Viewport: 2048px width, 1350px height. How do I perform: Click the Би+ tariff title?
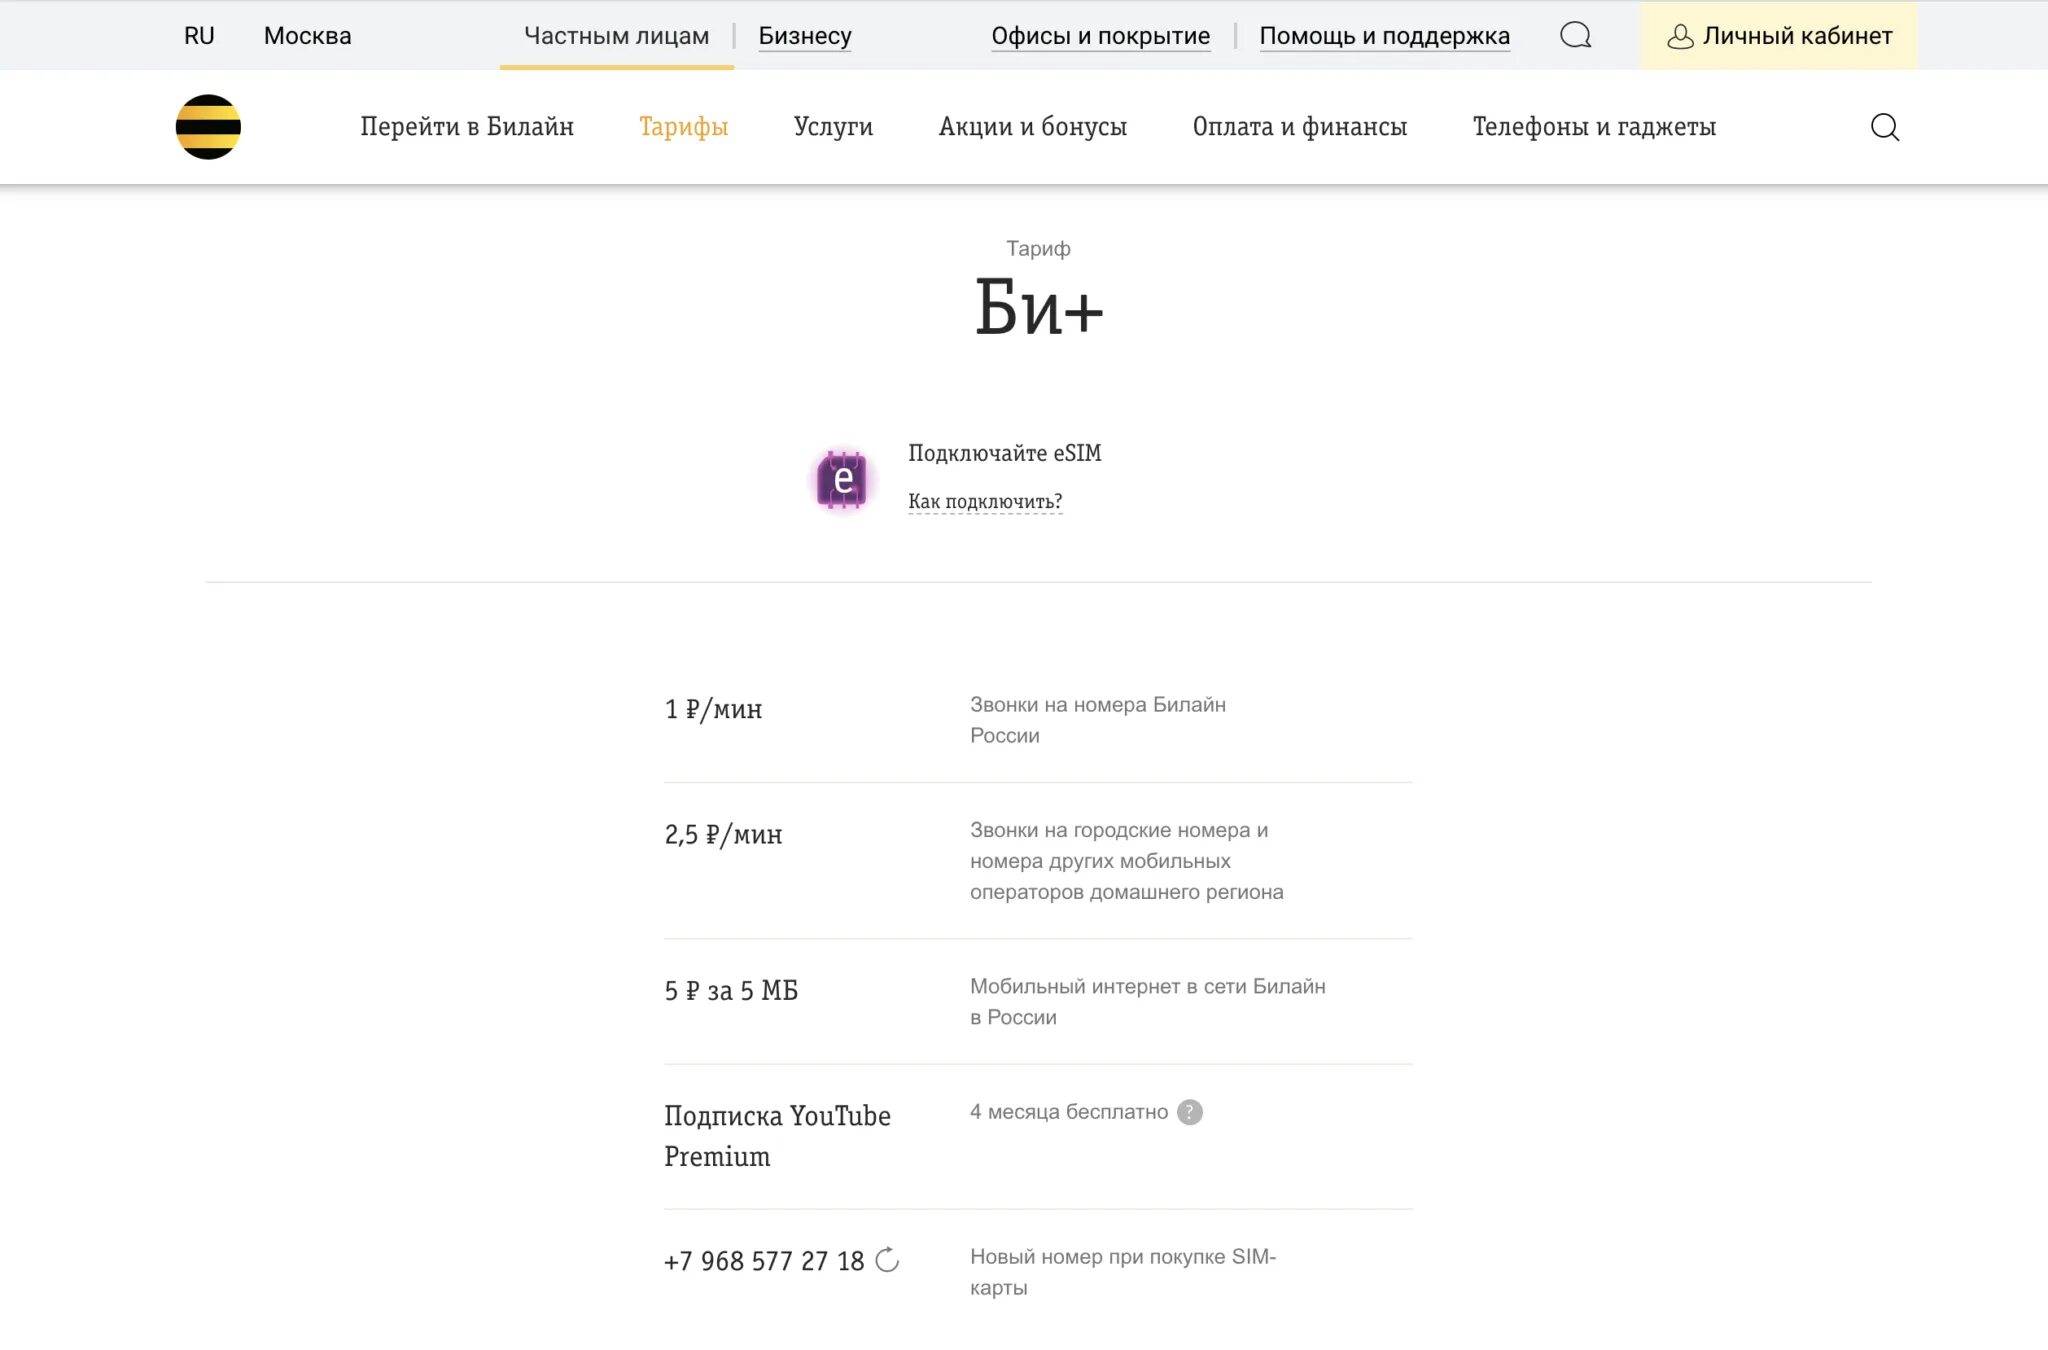(x=1039, y=307)
